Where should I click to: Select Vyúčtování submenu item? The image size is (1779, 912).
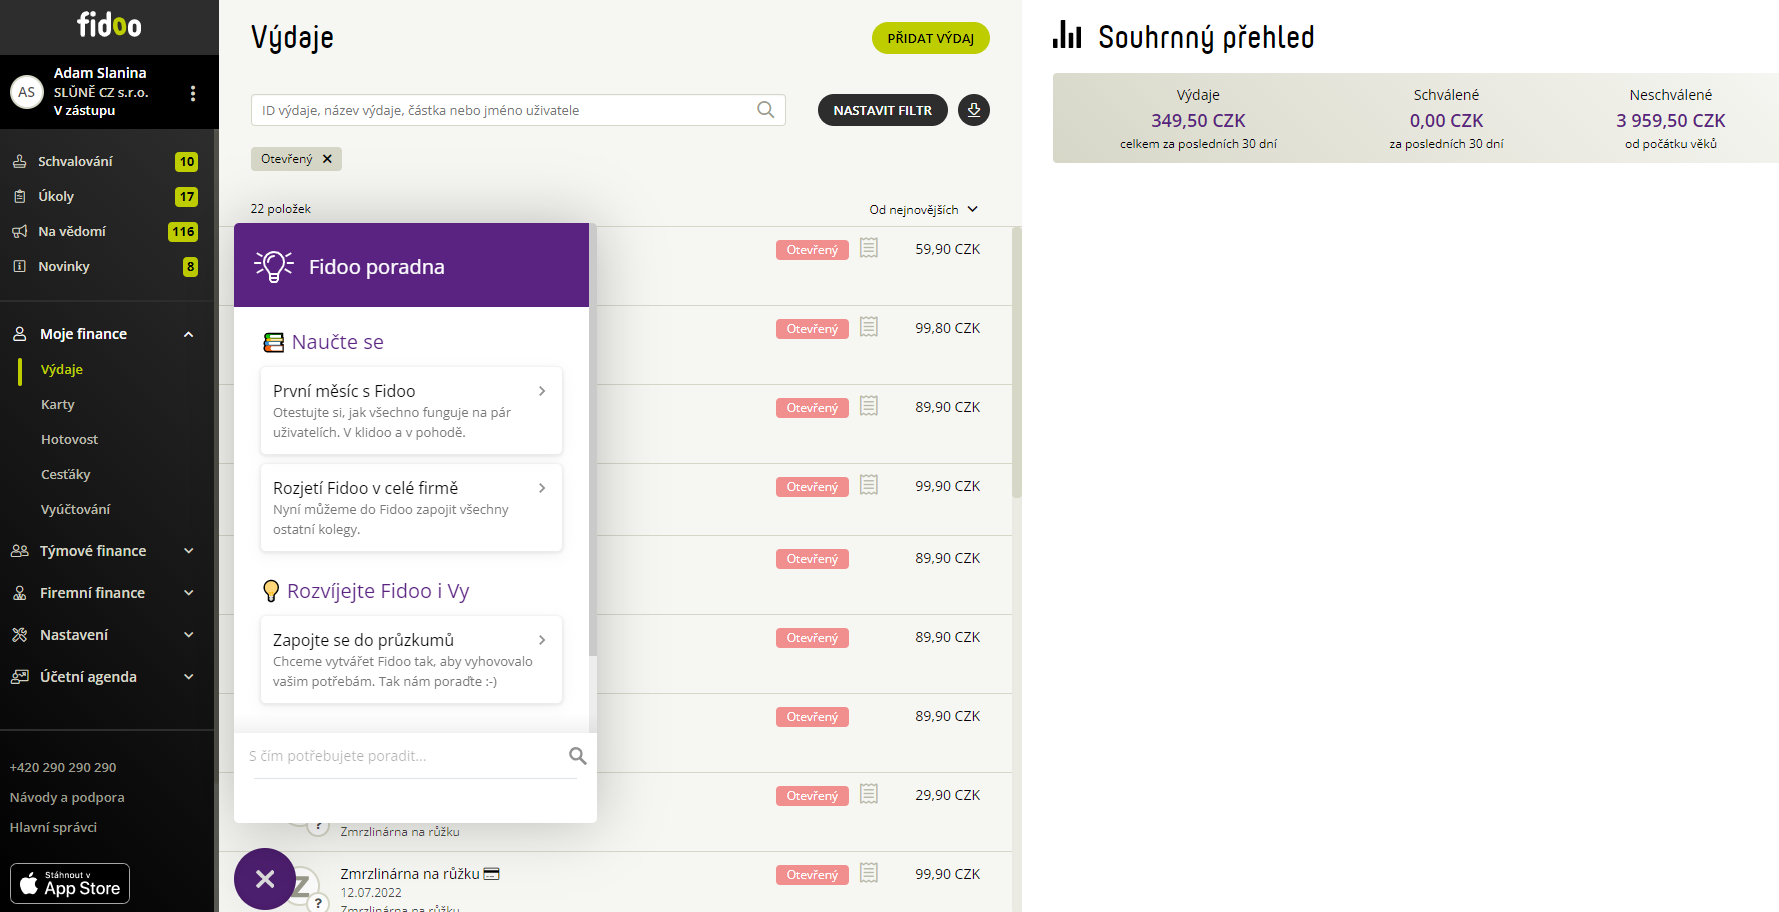click(x=76, y=509)
